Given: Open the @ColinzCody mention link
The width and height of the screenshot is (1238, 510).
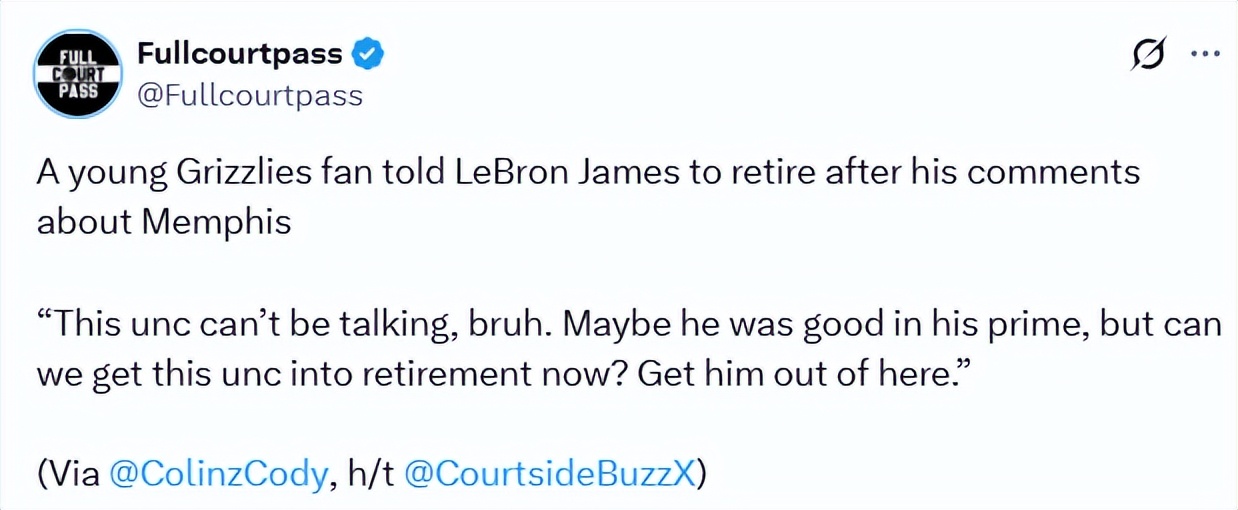Looking at the screenshot, I should pyautogui.click(x=217, y=474).
